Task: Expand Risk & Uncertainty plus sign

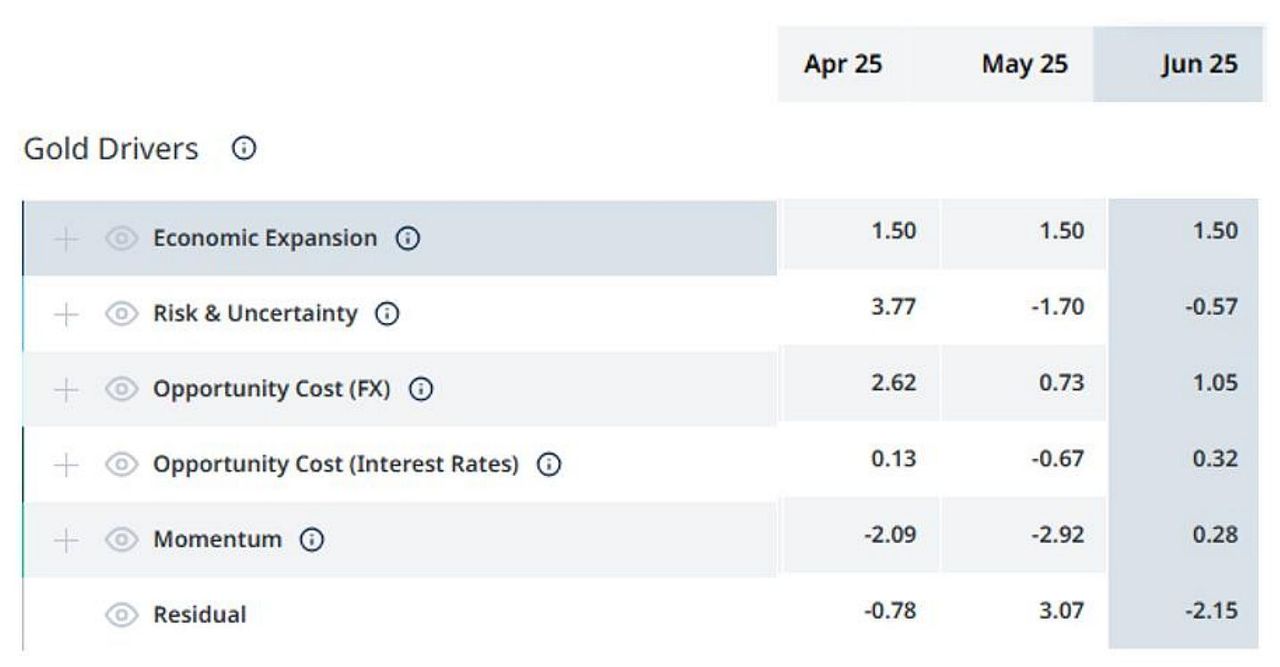Action: (x=66, y=314)
